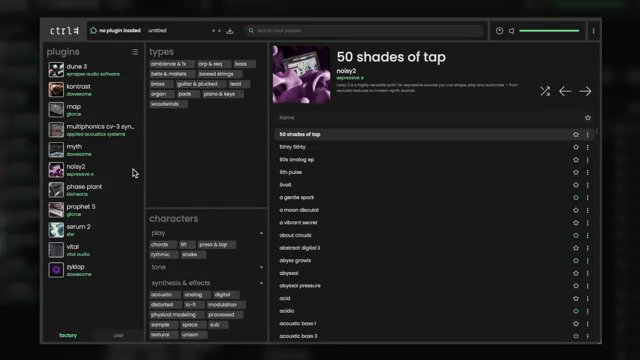Favorite the 5ithty 5ithty preset
640x360 pixels.
(576, 147)
